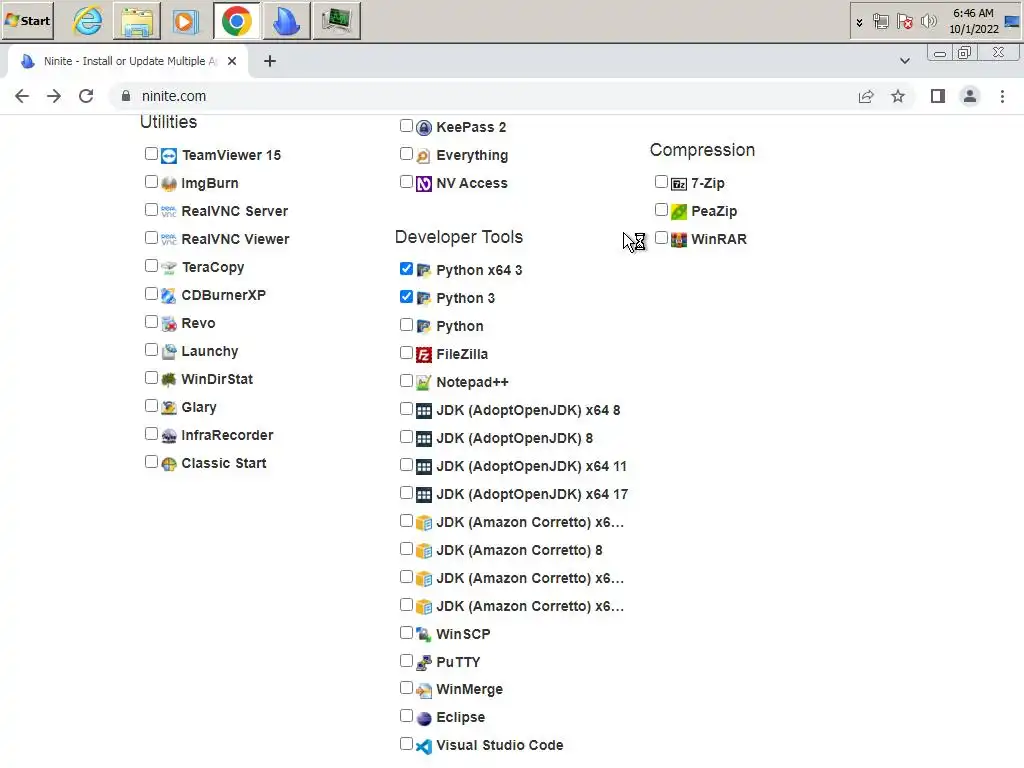
Task: Click the Revo uninstaller icon
Action: click(168, 323)
